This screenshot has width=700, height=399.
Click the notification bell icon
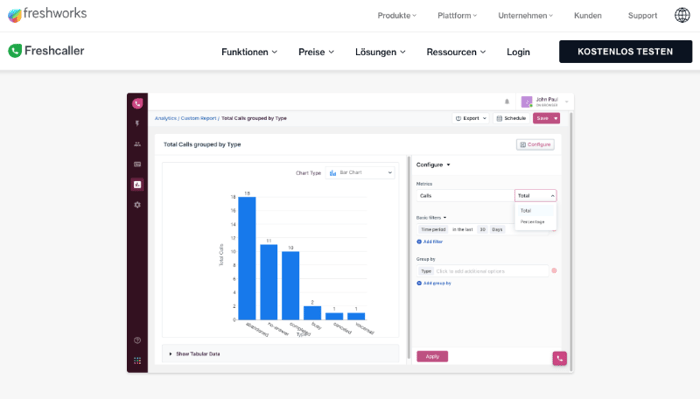tap(507, 102)
